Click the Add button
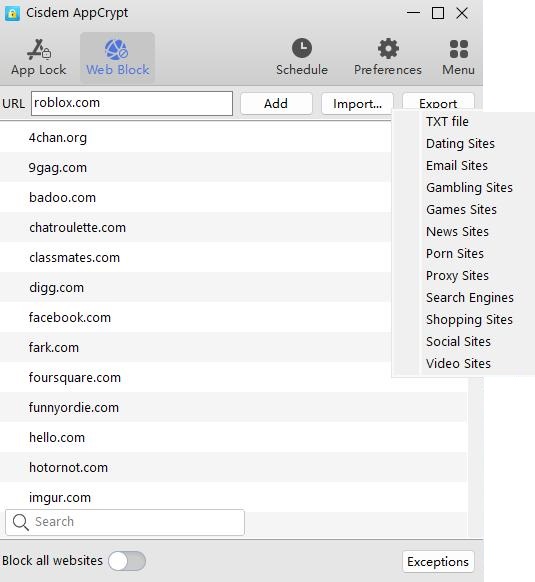Image resolution: width=535 pixels, height=582 pixels. coord(276,104)
